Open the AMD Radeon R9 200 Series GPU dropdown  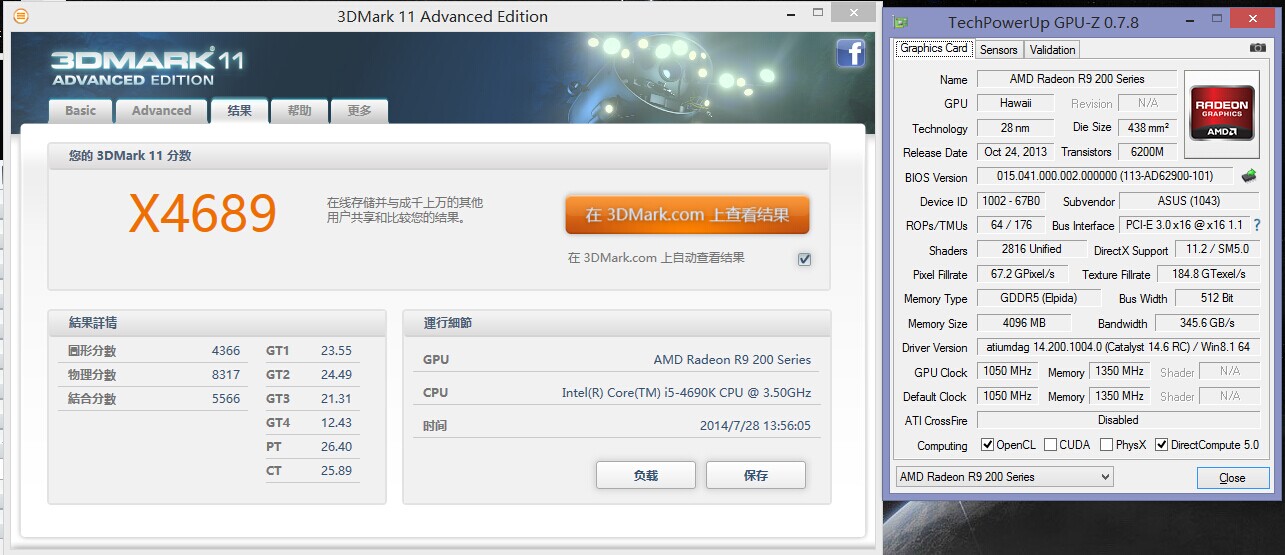point(1004,477)
